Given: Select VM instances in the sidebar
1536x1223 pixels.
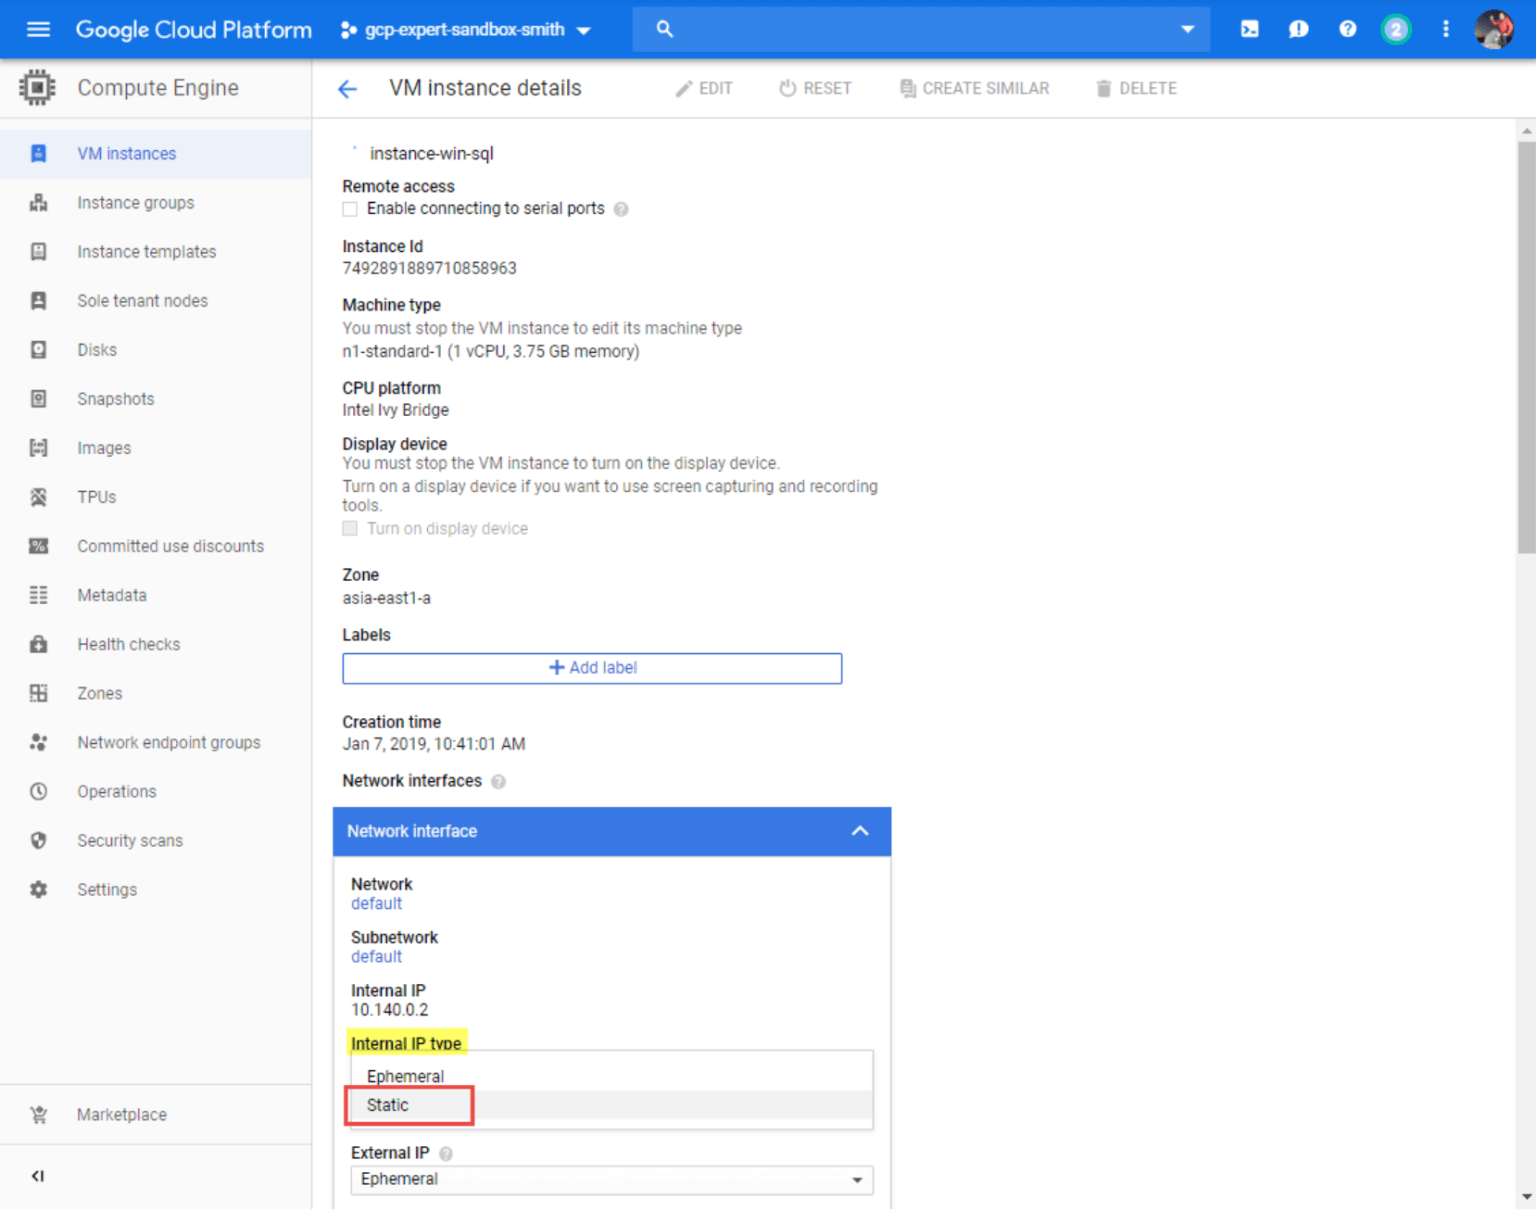Looking at the screenshot, I should coord(126,153).
